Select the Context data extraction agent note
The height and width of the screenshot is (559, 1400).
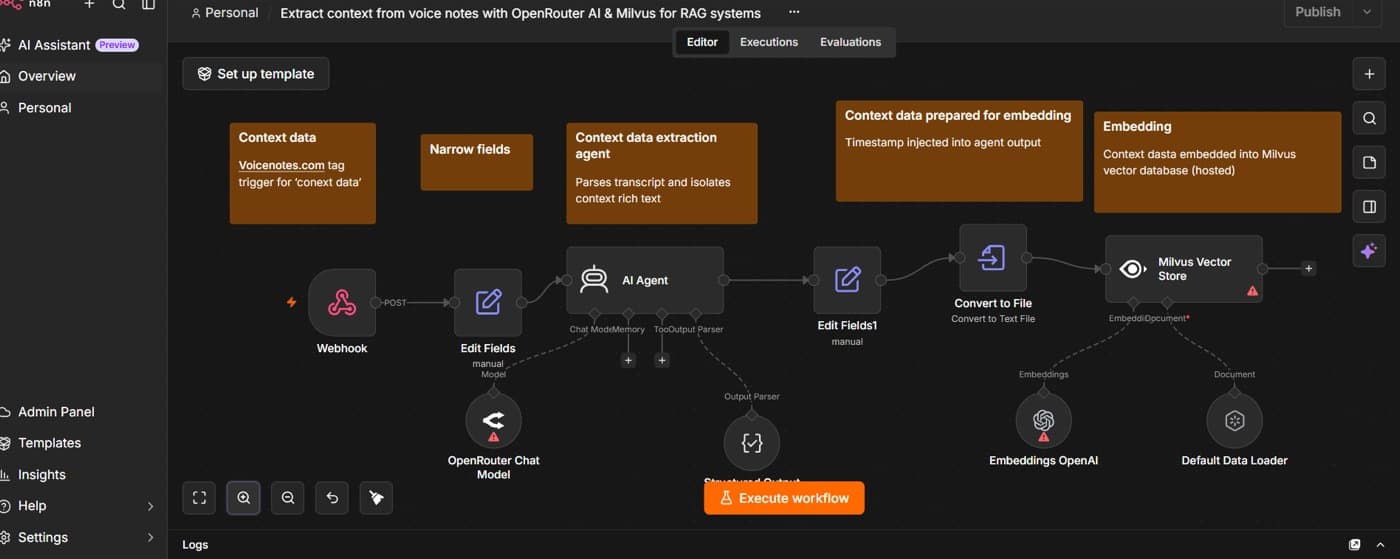[662, 173]
